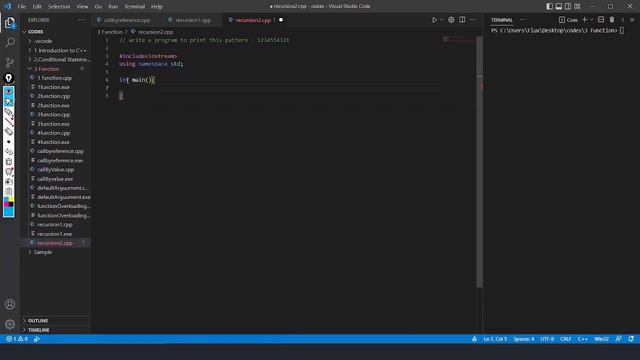Viewport: 640px width, 360px height.
Task: Click the terminal panel left chevron
Action: click(622, 20)
